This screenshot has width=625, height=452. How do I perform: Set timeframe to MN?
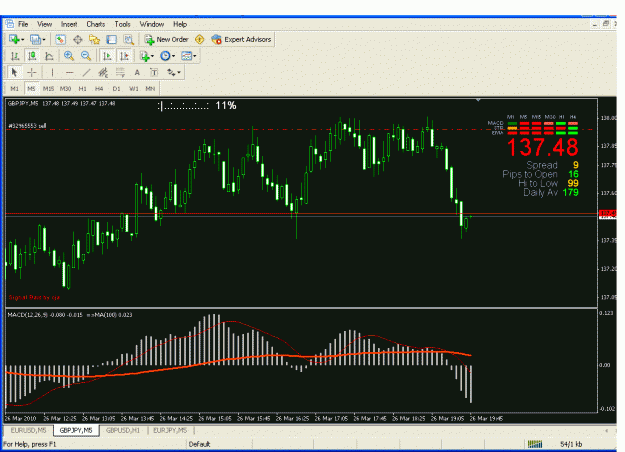150,88
